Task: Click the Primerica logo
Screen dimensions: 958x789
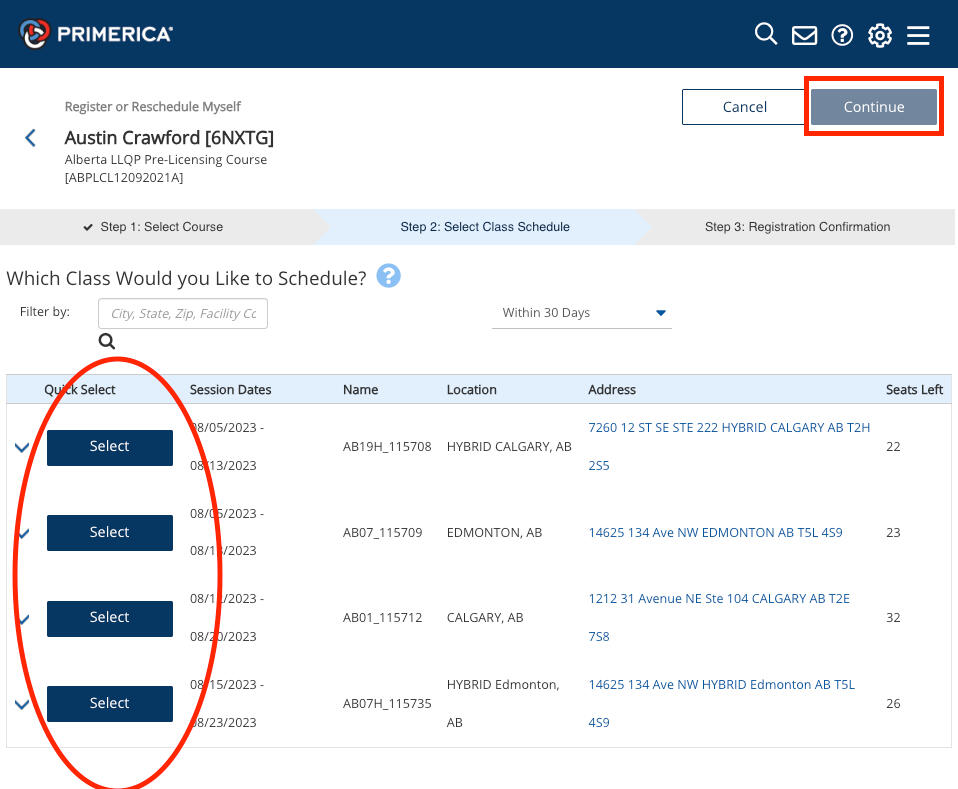Action: point(96,34)
